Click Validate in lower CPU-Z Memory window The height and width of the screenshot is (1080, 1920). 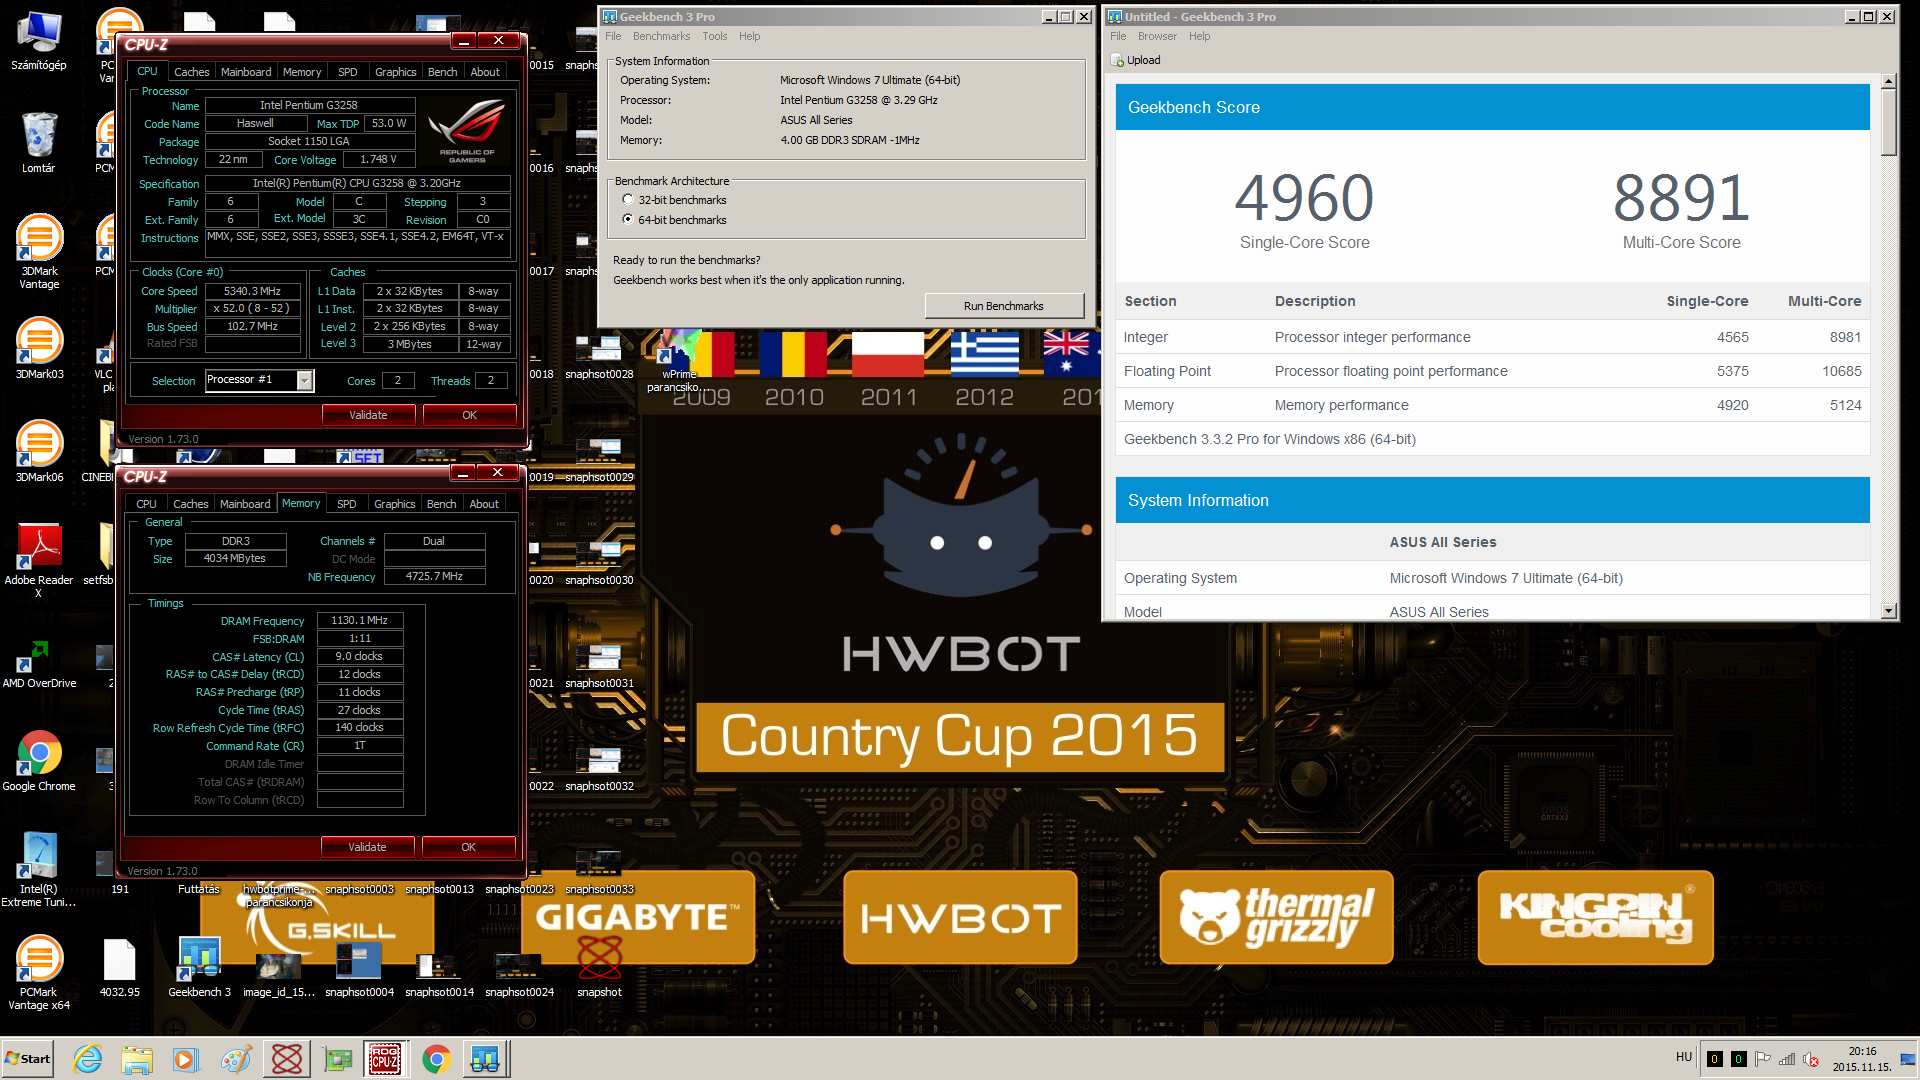pyautogui.click(x=367, y=847)
